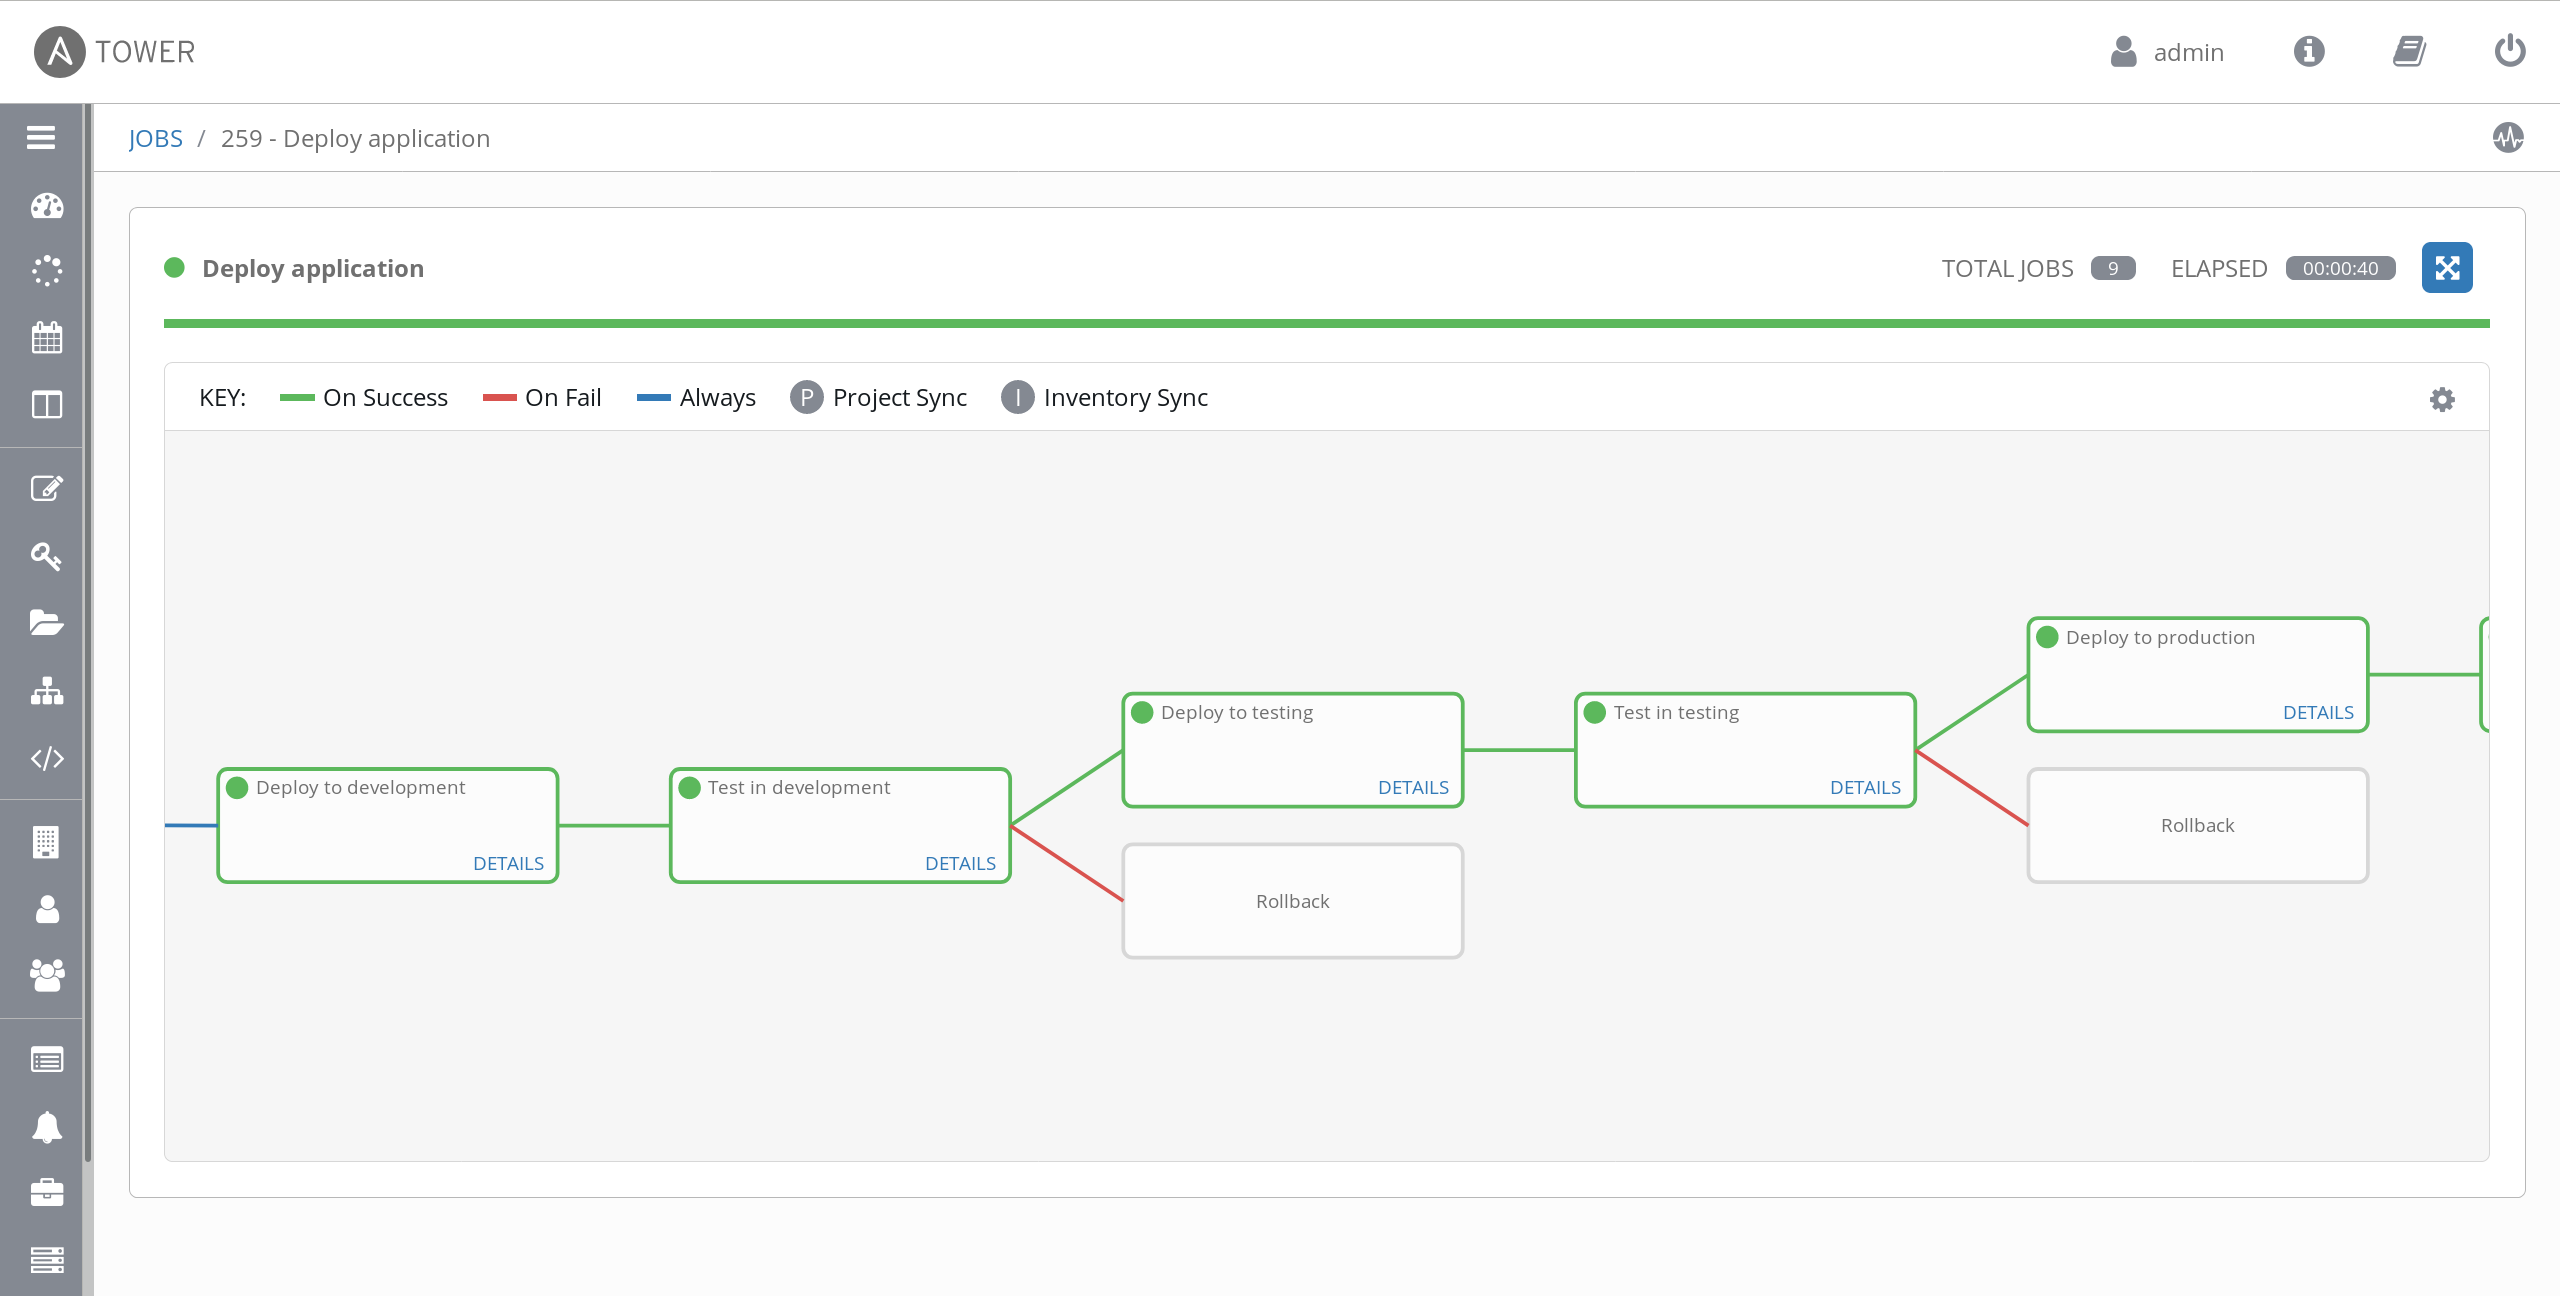Open the documentation book icon
The width and height of the screenshot is (2560, 1296).
click(x=2409, y=51)
